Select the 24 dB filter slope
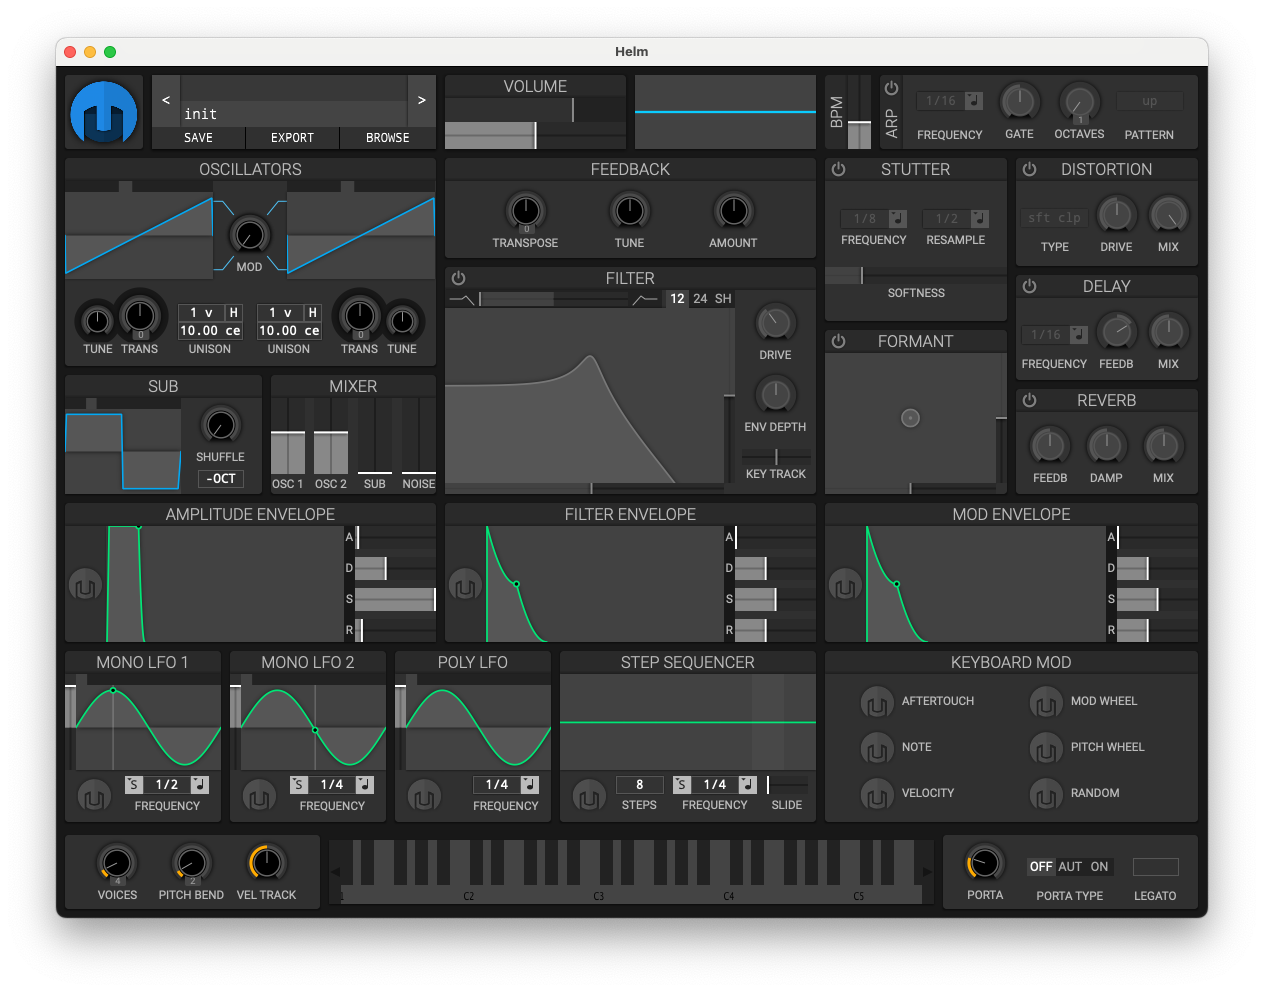The width and height of the screenshot is (1264, 992). 700,299
